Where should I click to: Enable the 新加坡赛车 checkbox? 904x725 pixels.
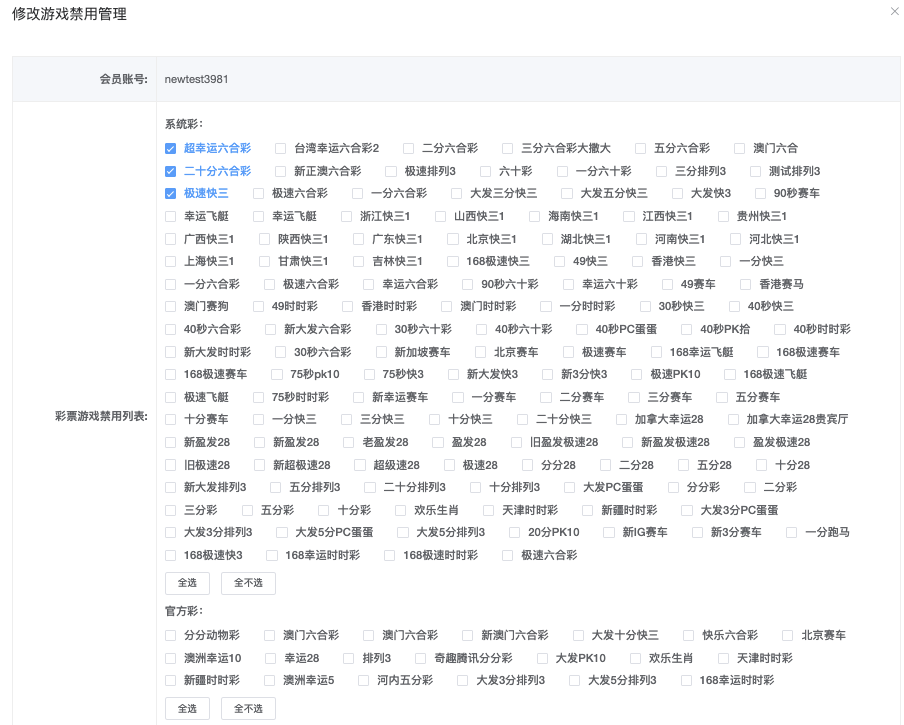tap(381, 352)
